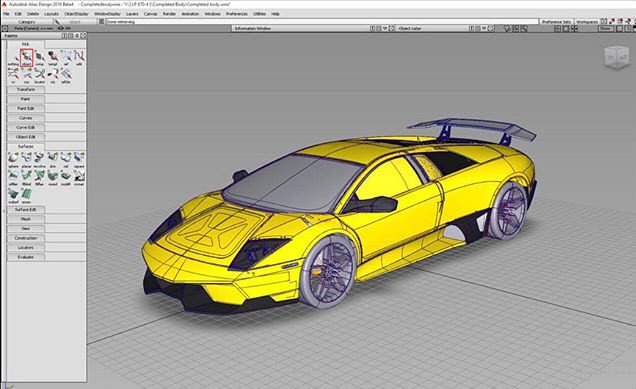
Task: Choose the sphere primitive surface tool
Action: coord(13,160)
